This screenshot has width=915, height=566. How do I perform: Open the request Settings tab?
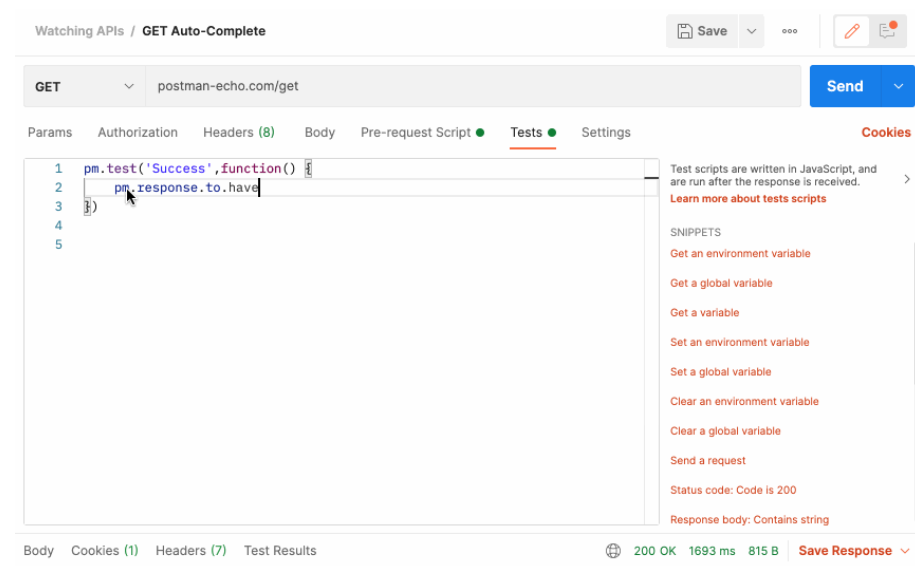coord(606,132)
